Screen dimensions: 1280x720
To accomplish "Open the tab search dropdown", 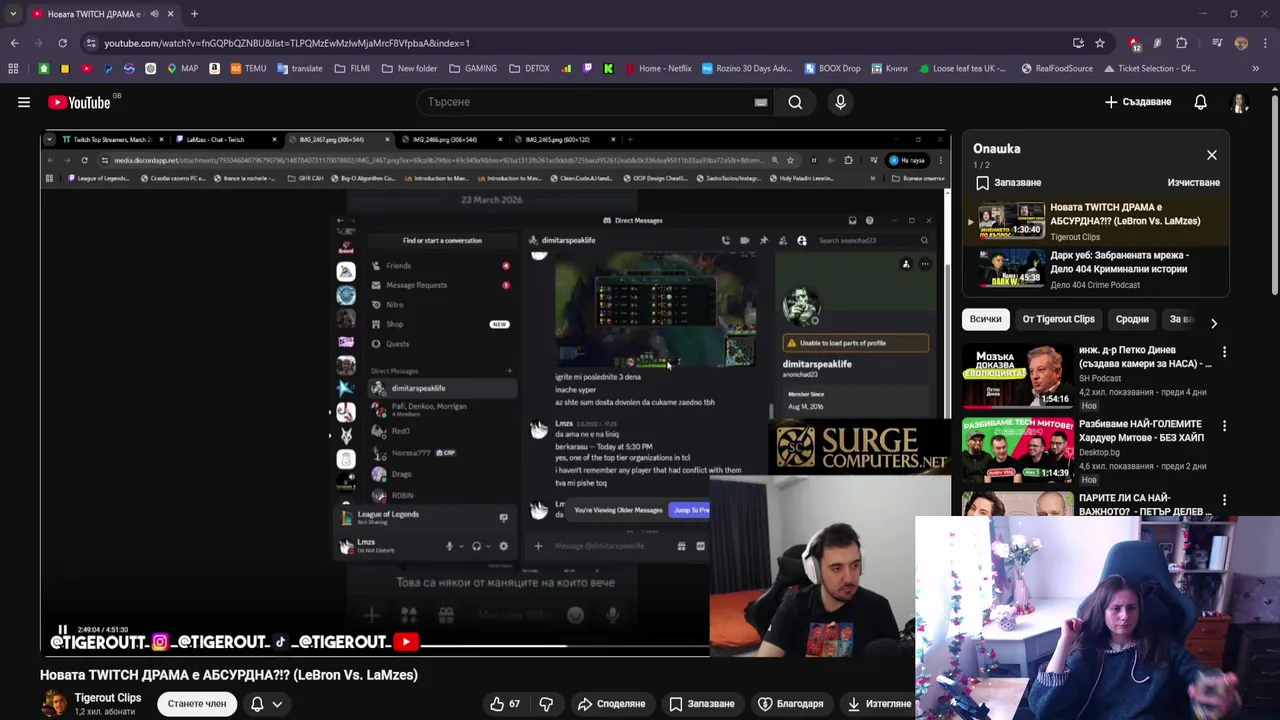I will pos(12,14).
